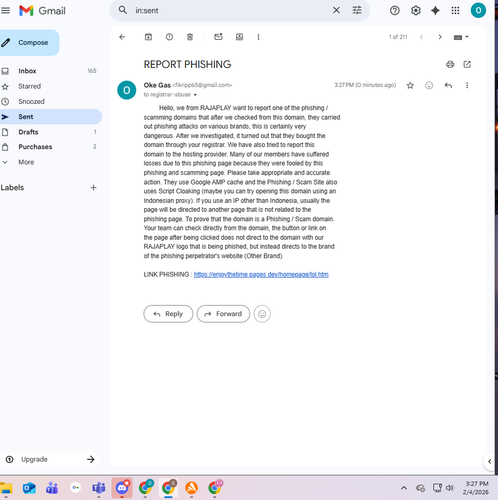Expand More folders list
This screenshot has height=500, width=498.
pyautogui.click(x=50, y=162)
